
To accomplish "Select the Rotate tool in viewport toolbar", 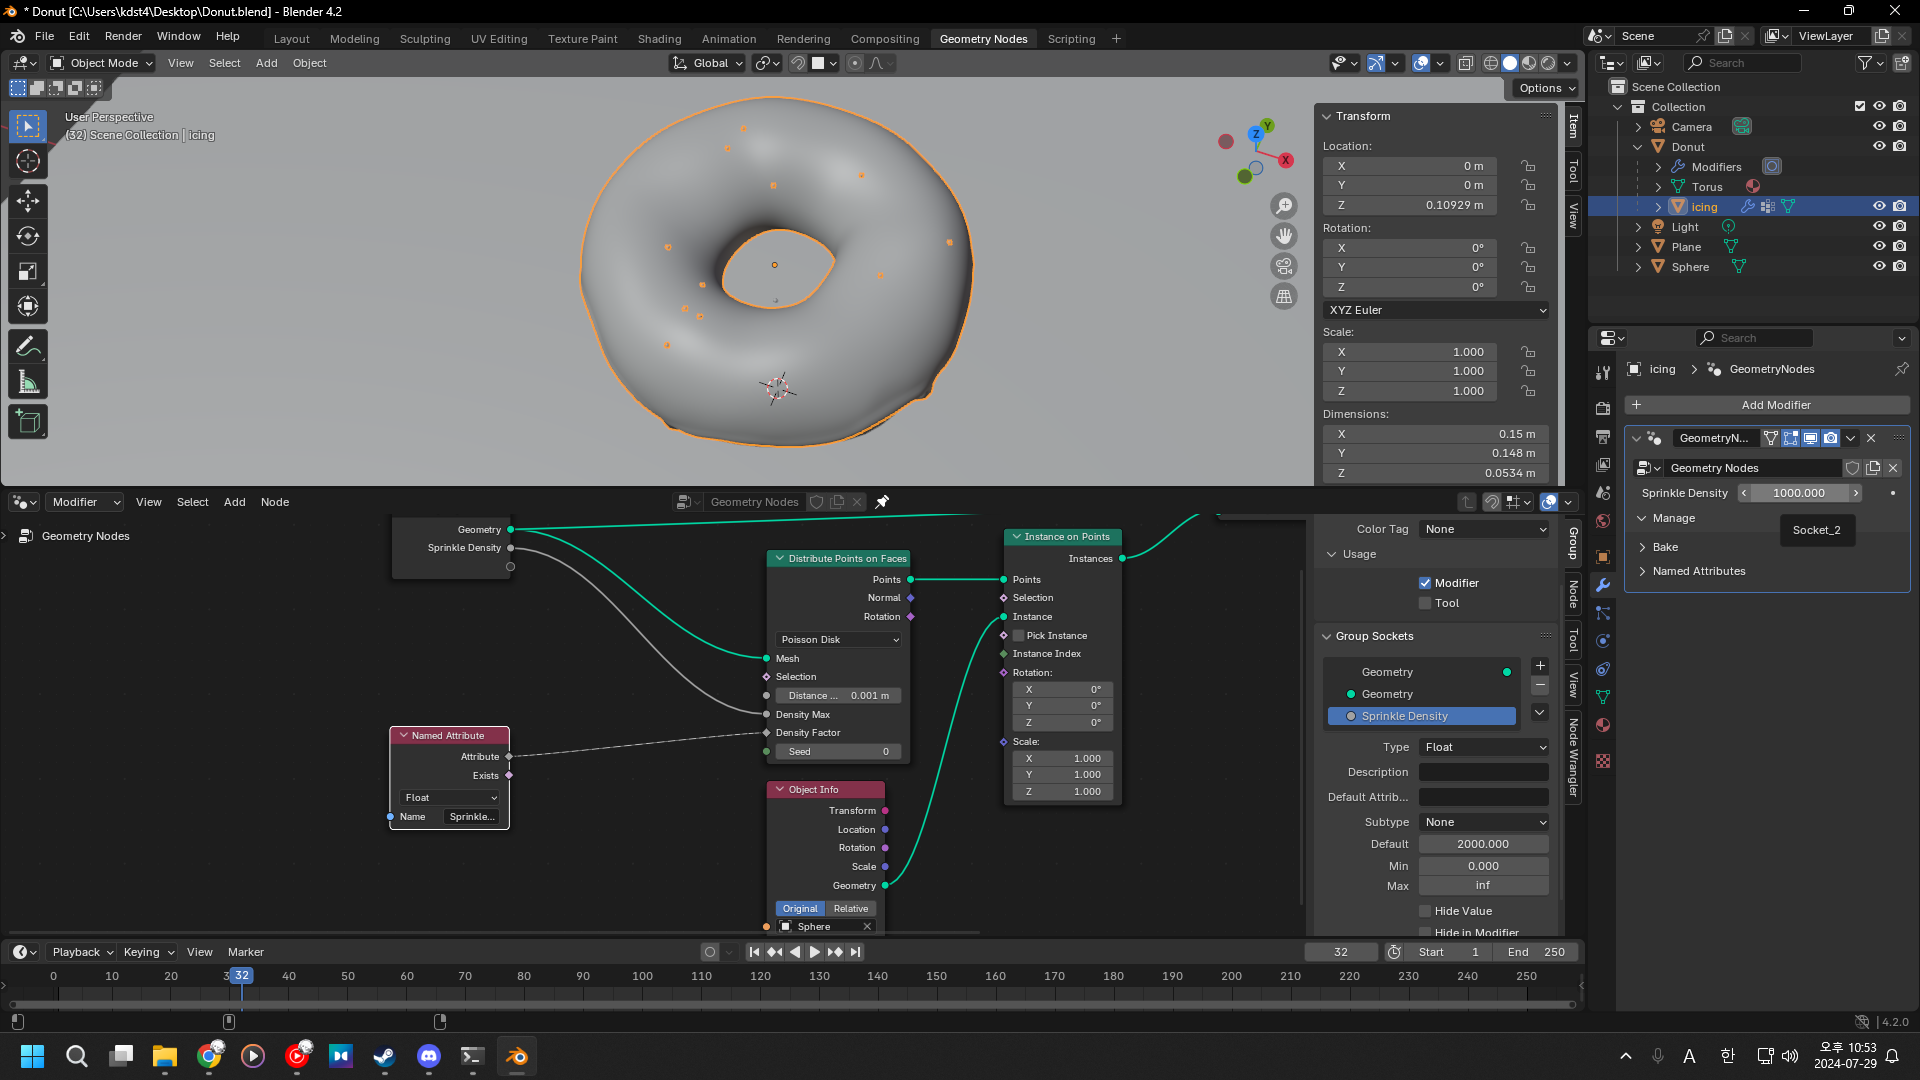I will click(28, 237).
